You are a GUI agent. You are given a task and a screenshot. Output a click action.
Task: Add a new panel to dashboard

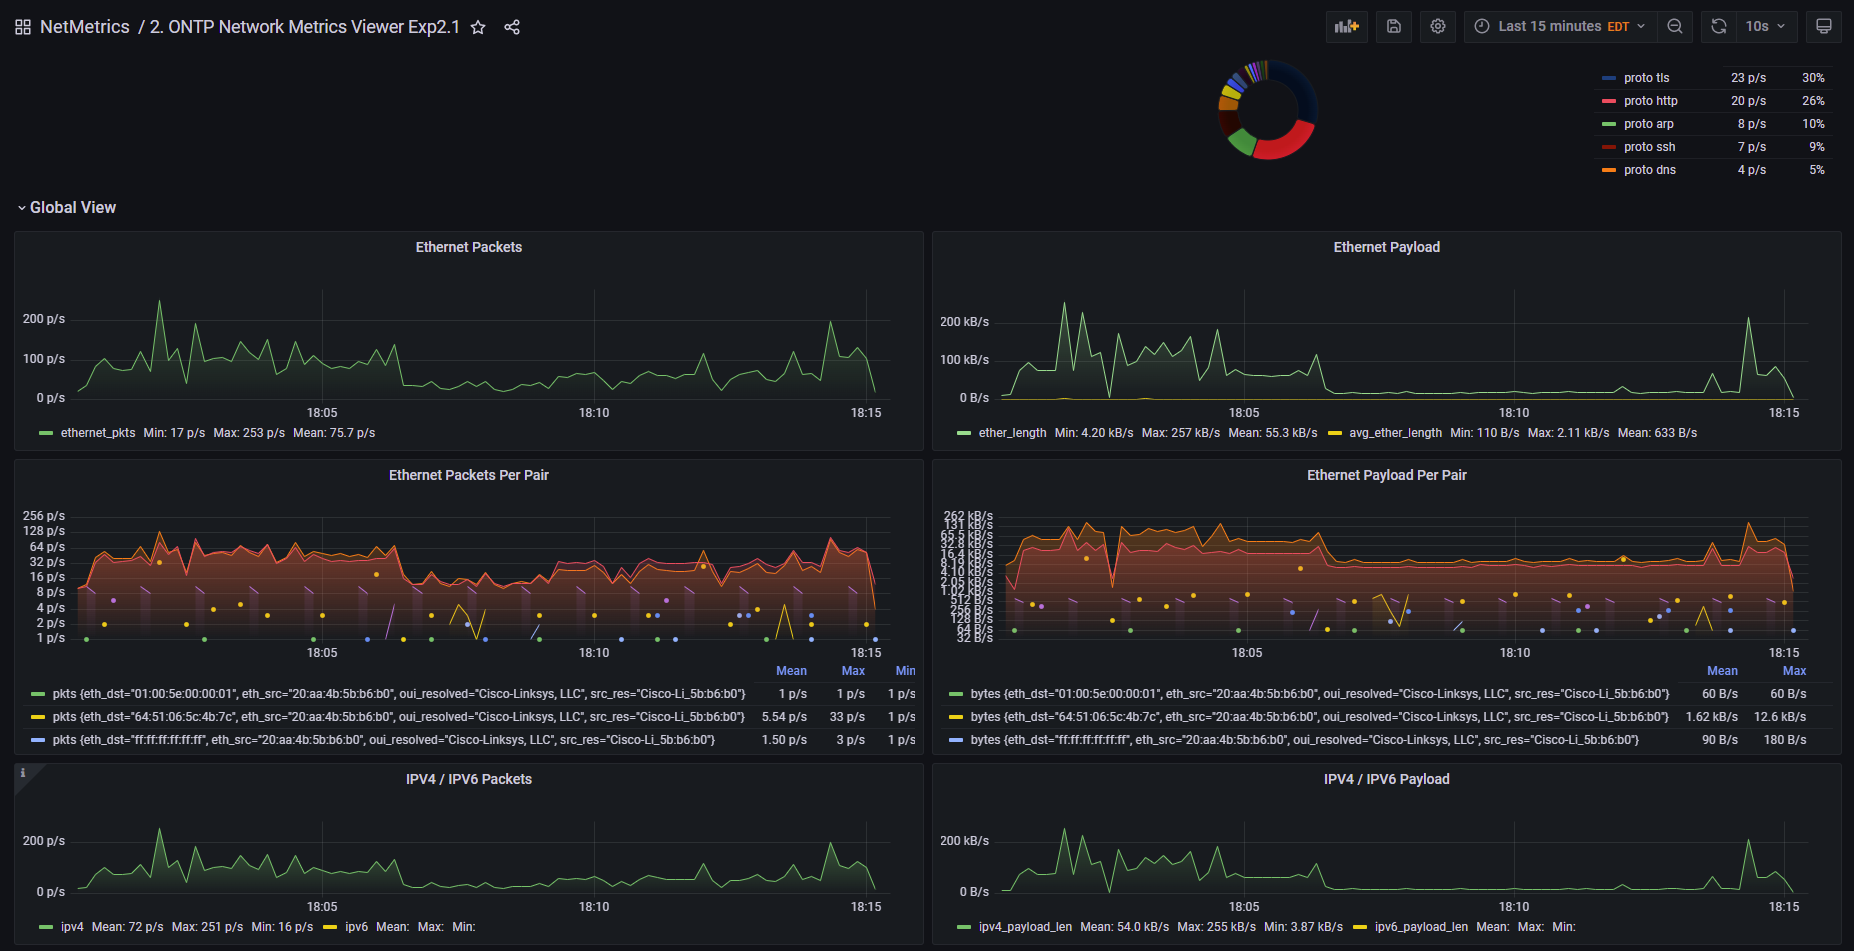tap(1347, 27)
